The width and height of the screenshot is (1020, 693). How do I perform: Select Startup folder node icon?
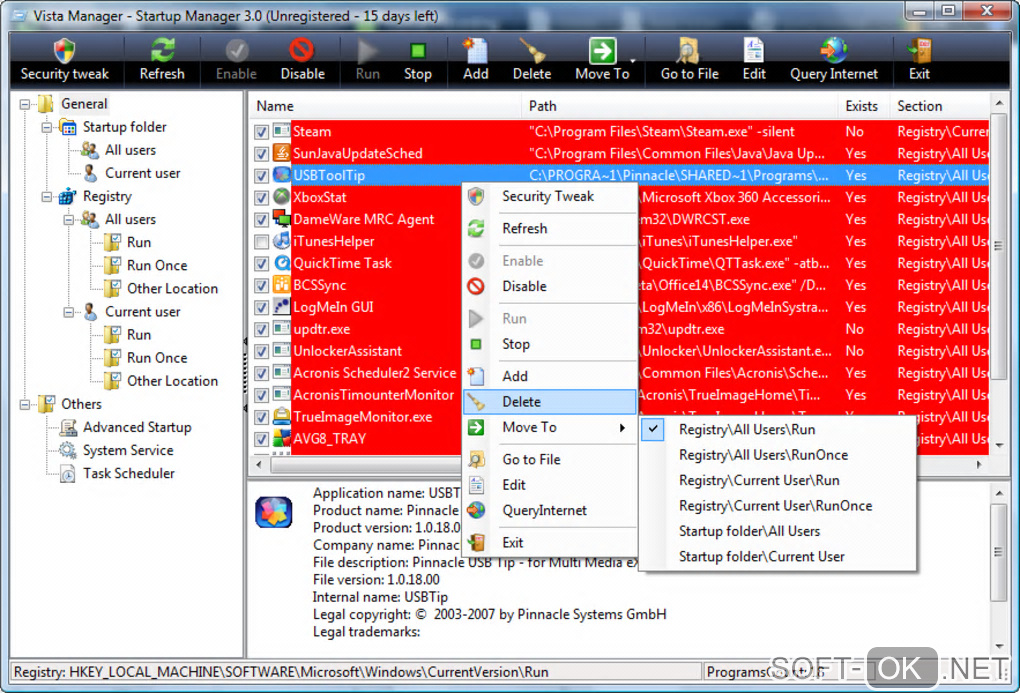coord(68,127)
